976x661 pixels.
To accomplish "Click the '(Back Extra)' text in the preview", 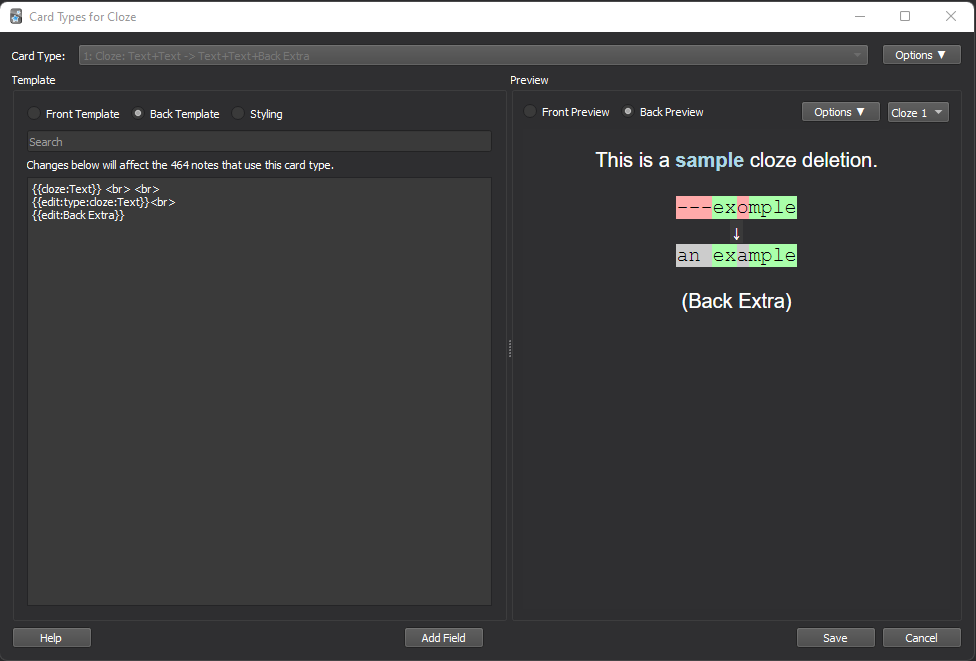I will (x=736, y=300).
